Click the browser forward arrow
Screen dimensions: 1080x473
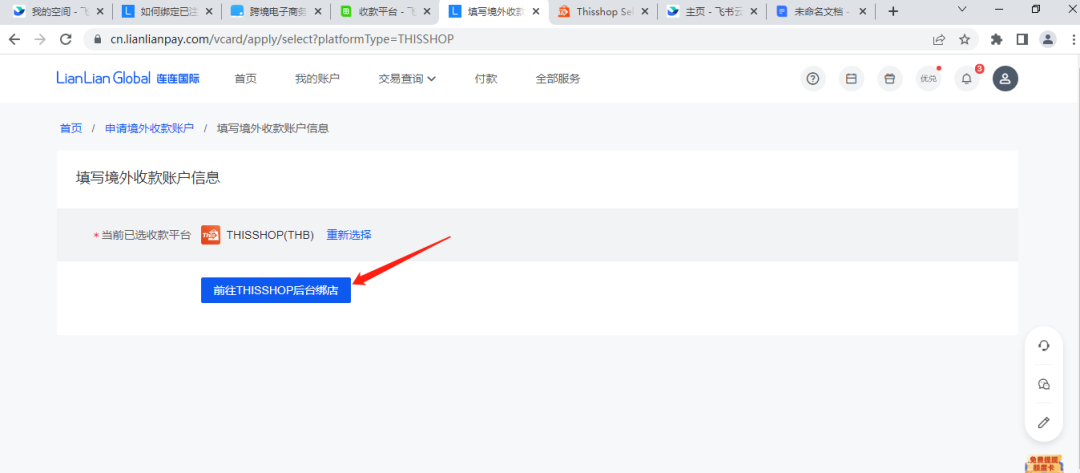(x=40, y=39)
